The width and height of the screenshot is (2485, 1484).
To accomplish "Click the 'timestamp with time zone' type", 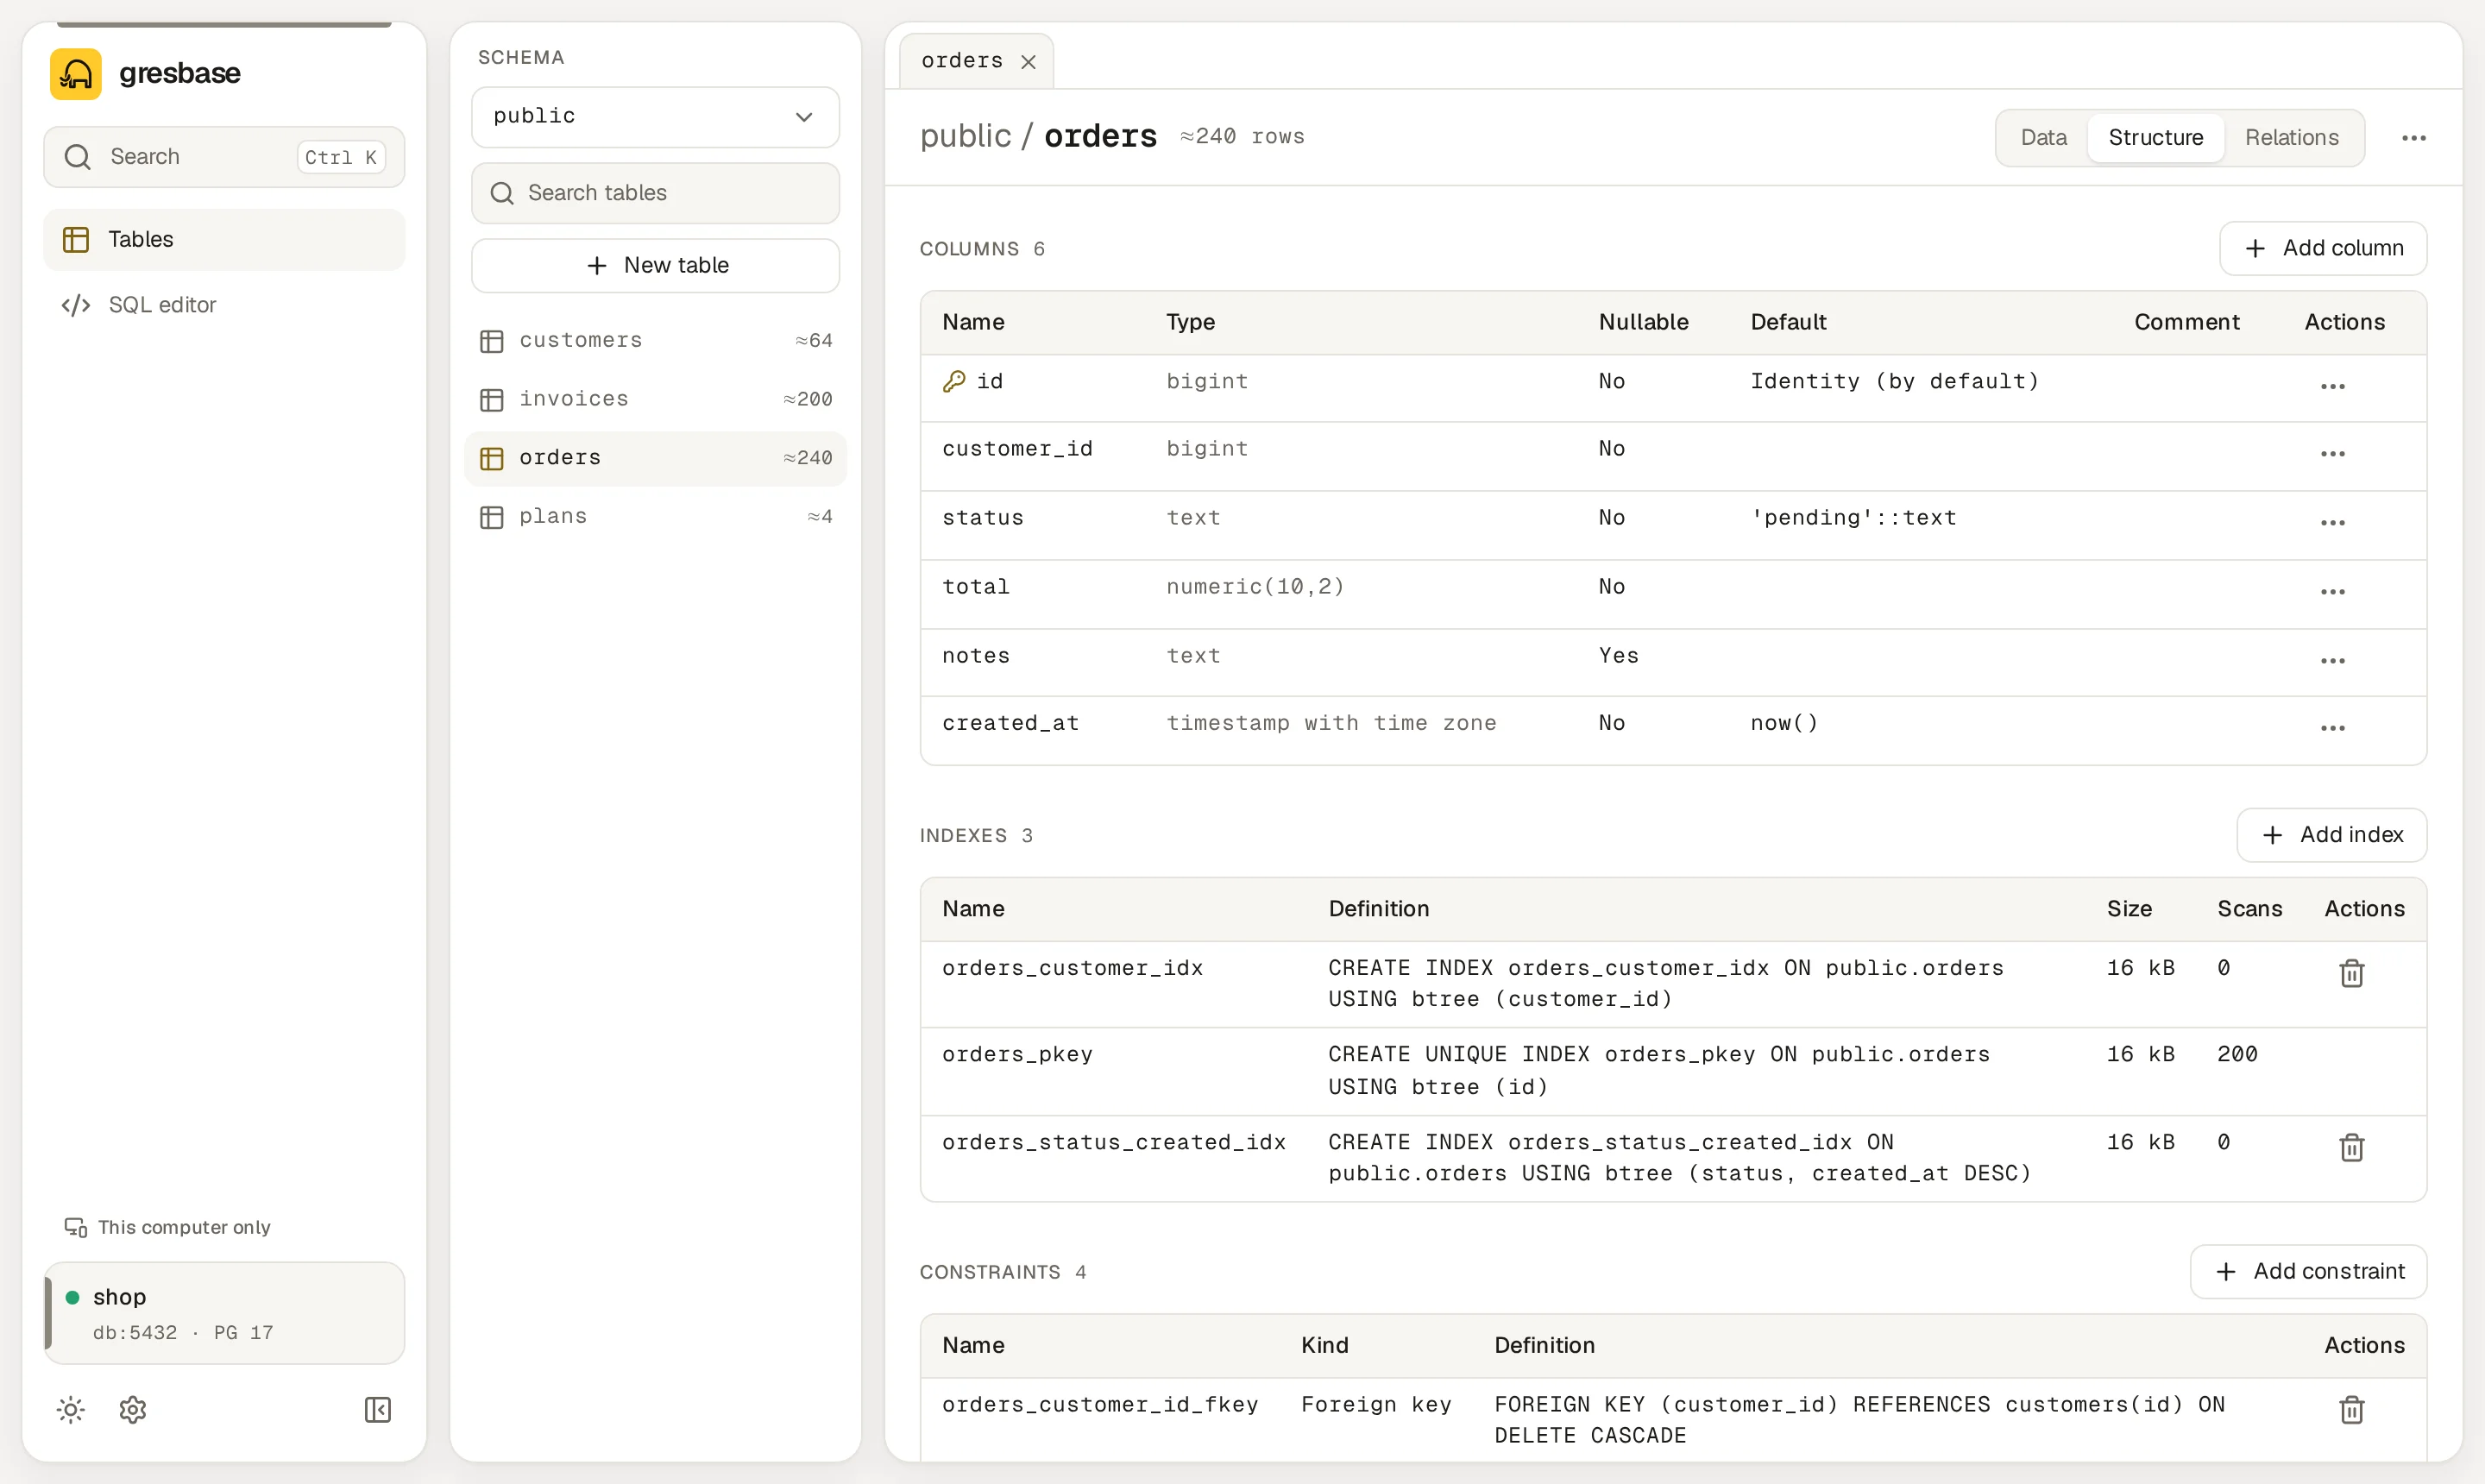I will [x=1331, y=723].
